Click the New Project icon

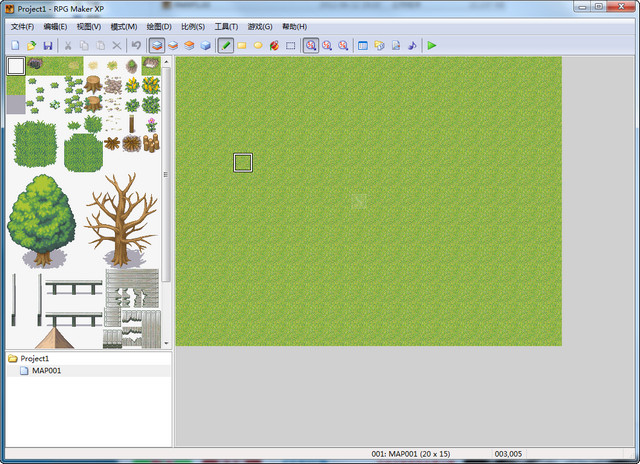click(15, 45)
